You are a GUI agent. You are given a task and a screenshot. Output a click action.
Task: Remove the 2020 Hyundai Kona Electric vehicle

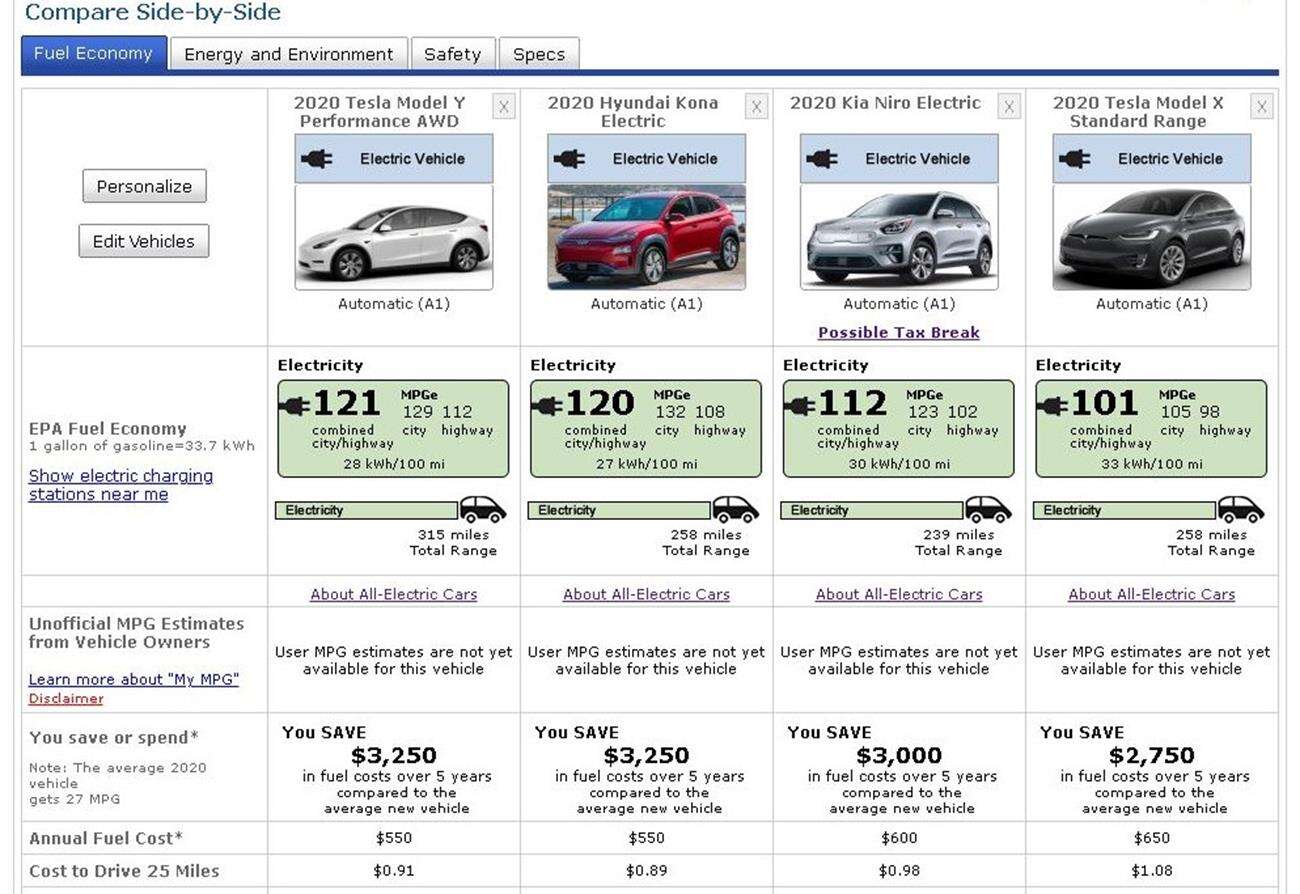[757, 106]
